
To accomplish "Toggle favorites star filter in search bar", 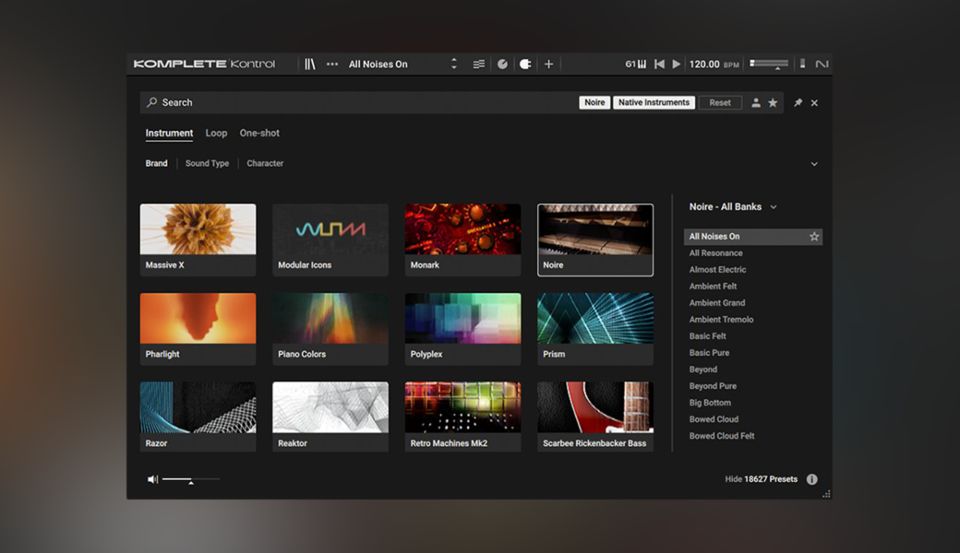I will [772, 103].
